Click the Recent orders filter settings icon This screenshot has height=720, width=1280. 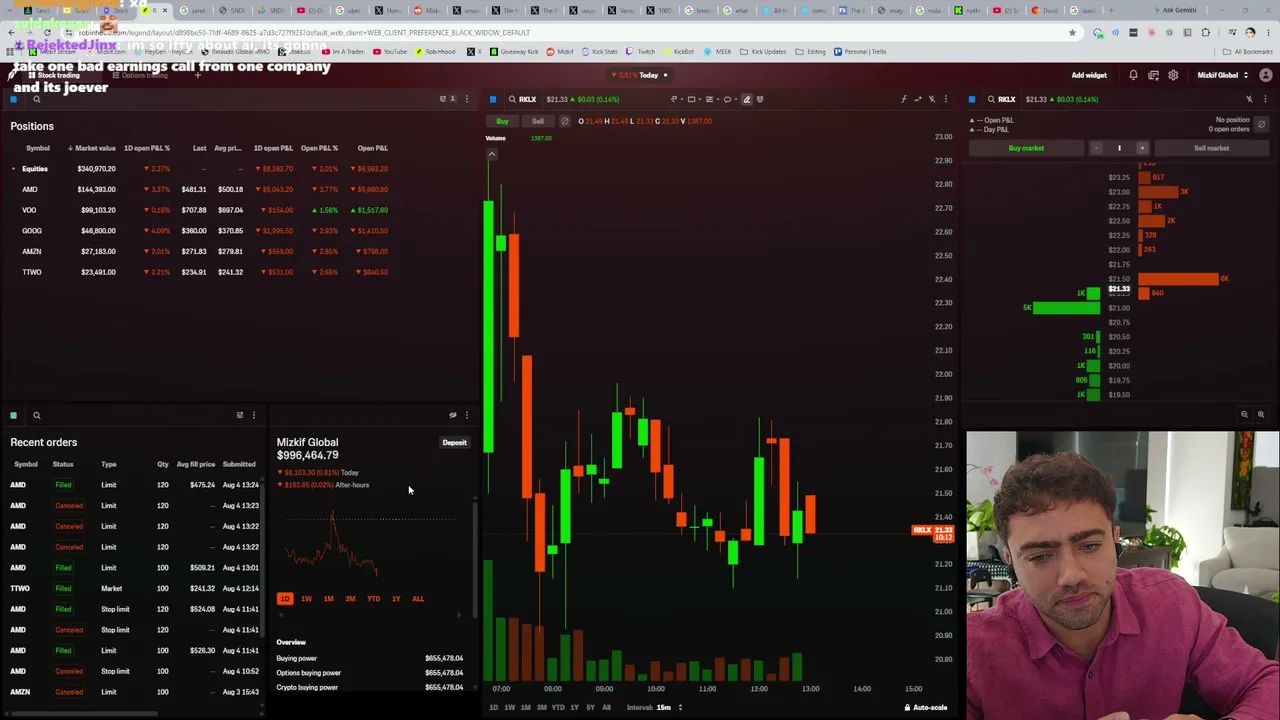pyautogui.click(x=239, y=415)
